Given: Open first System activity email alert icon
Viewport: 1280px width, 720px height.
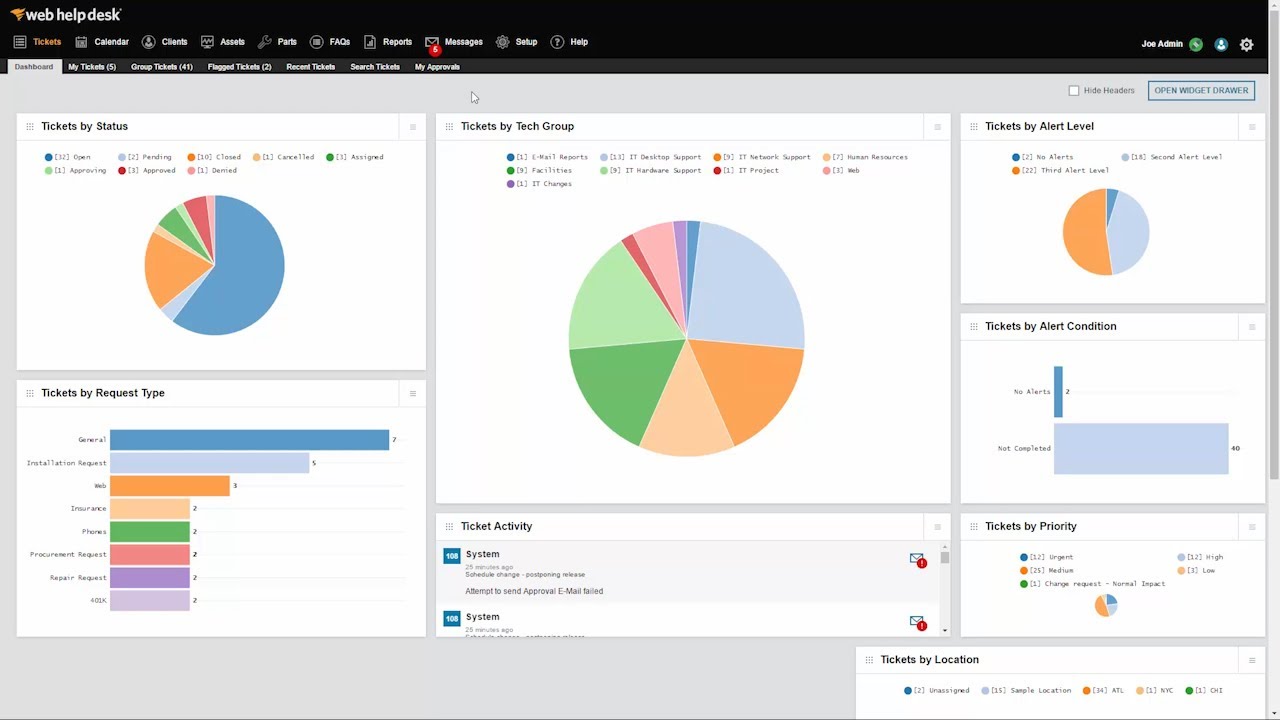Looking at the screenshot, I should 917,560.
